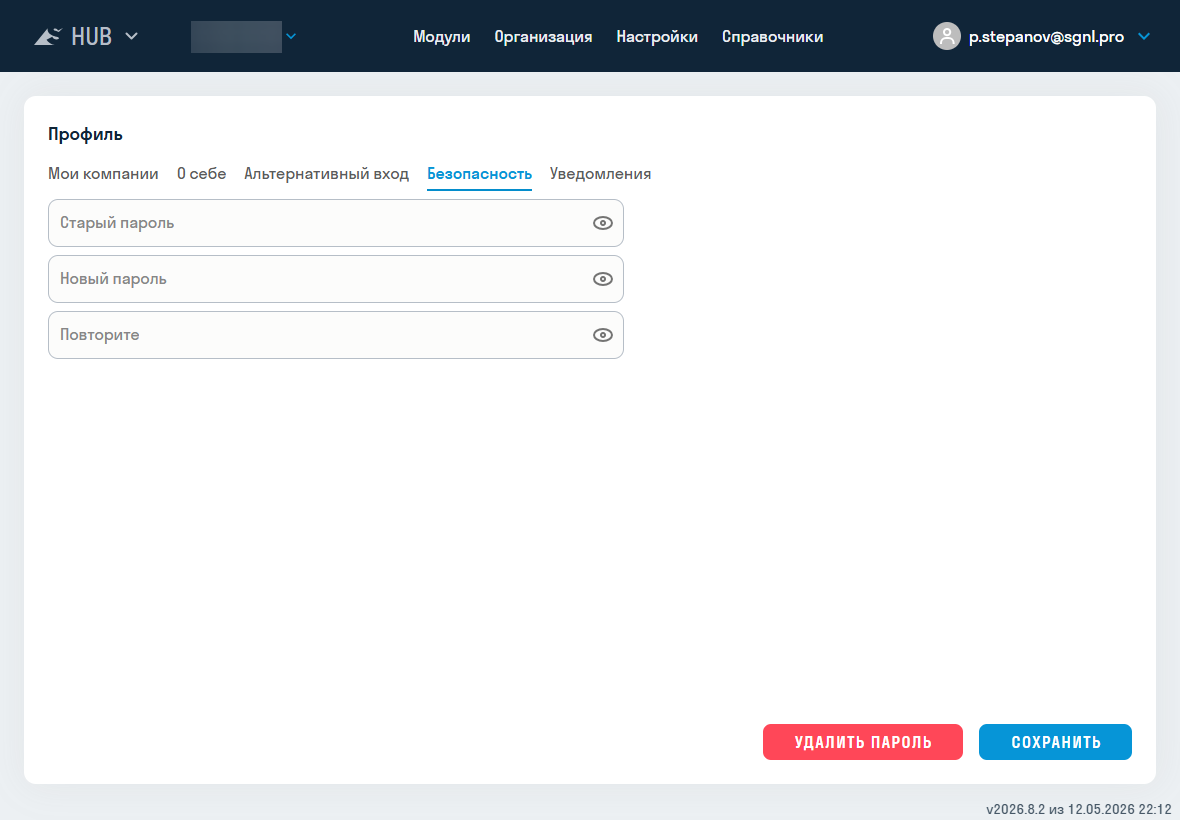
Task: Show the old password with eye icon
Action: pyautogui.click(x=602, y=223)
